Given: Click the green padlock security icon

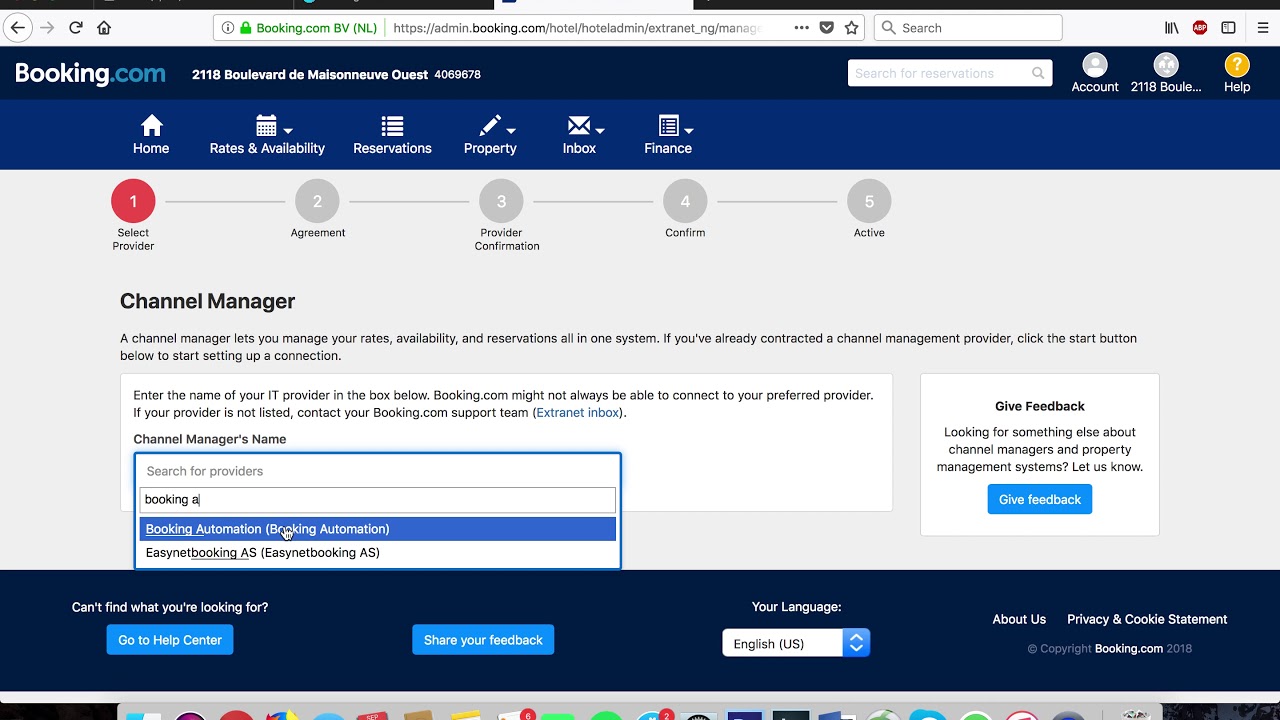Looking at the screenshot, I should click(245, 28).
